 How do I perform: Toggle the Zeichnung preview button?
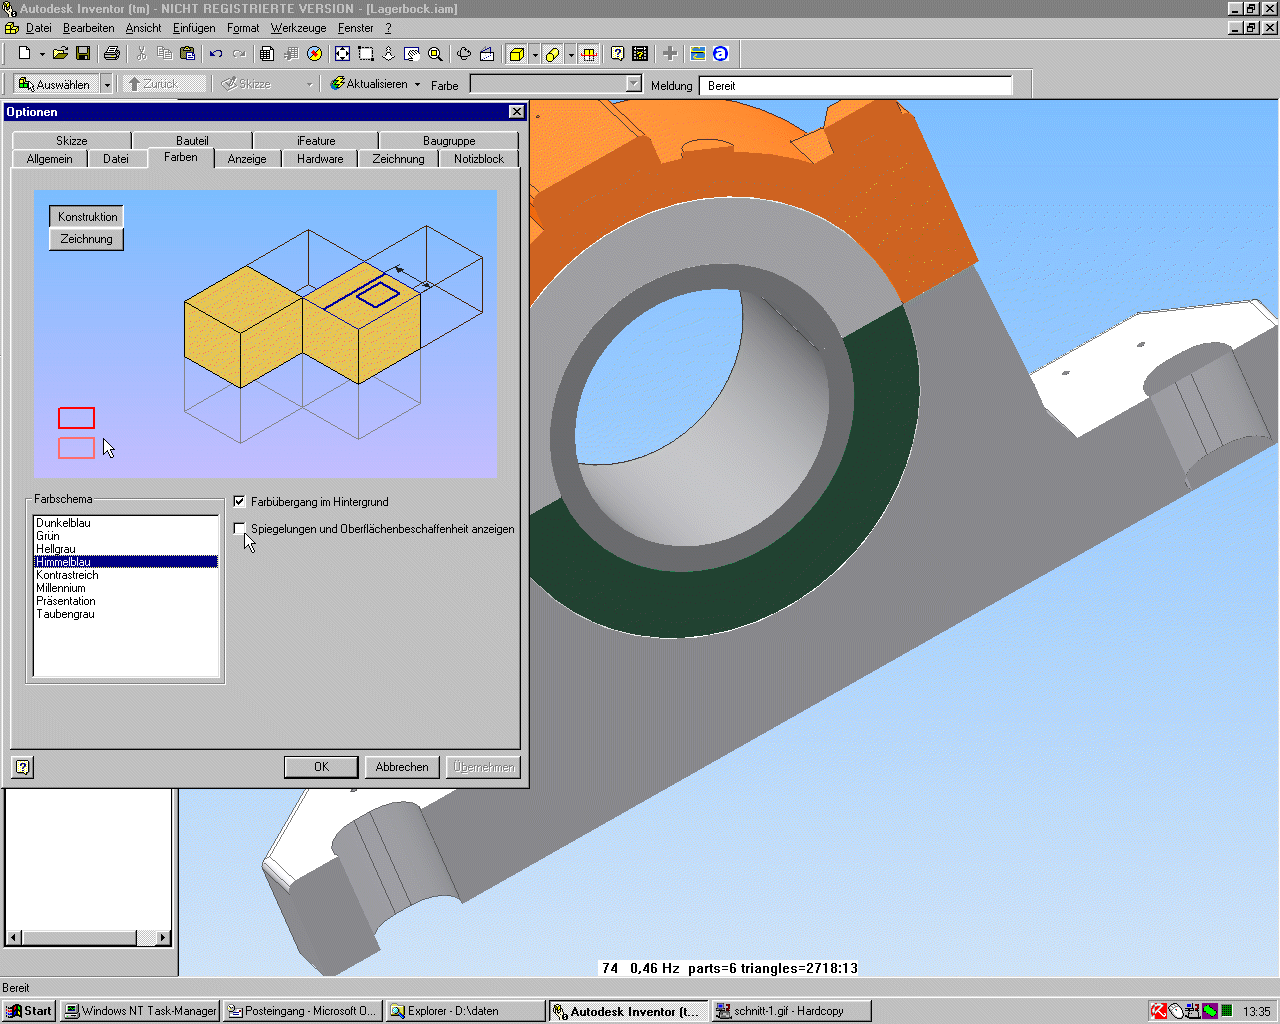86,239
